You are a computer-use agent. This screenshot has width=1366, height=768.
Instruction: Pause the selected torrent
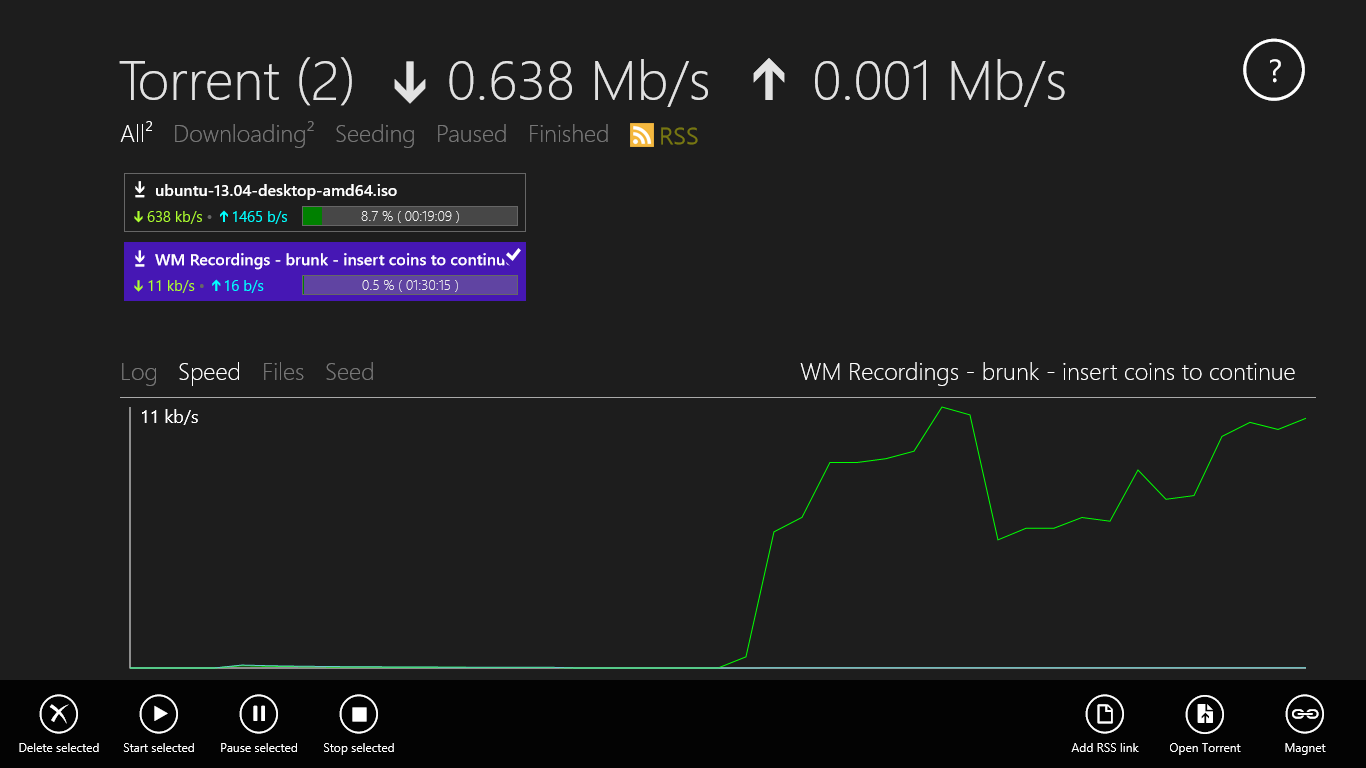(x=259, y=714)
